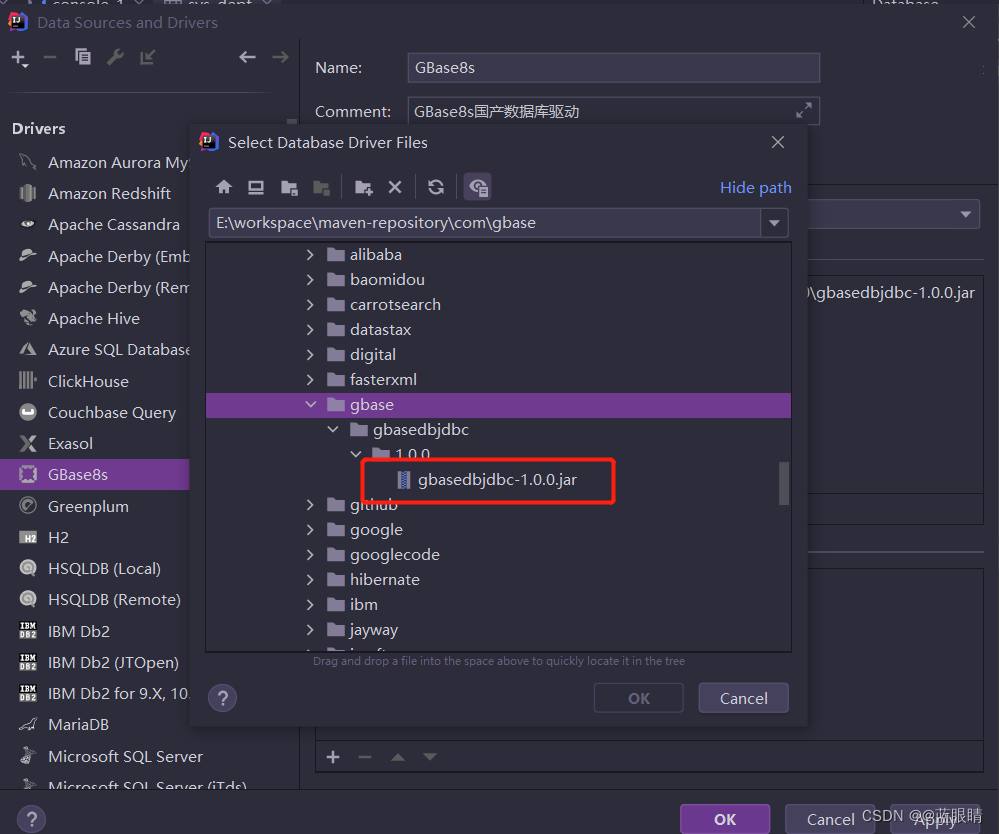Click the path input field
999x834 pixels.
[x=485, y=223]
